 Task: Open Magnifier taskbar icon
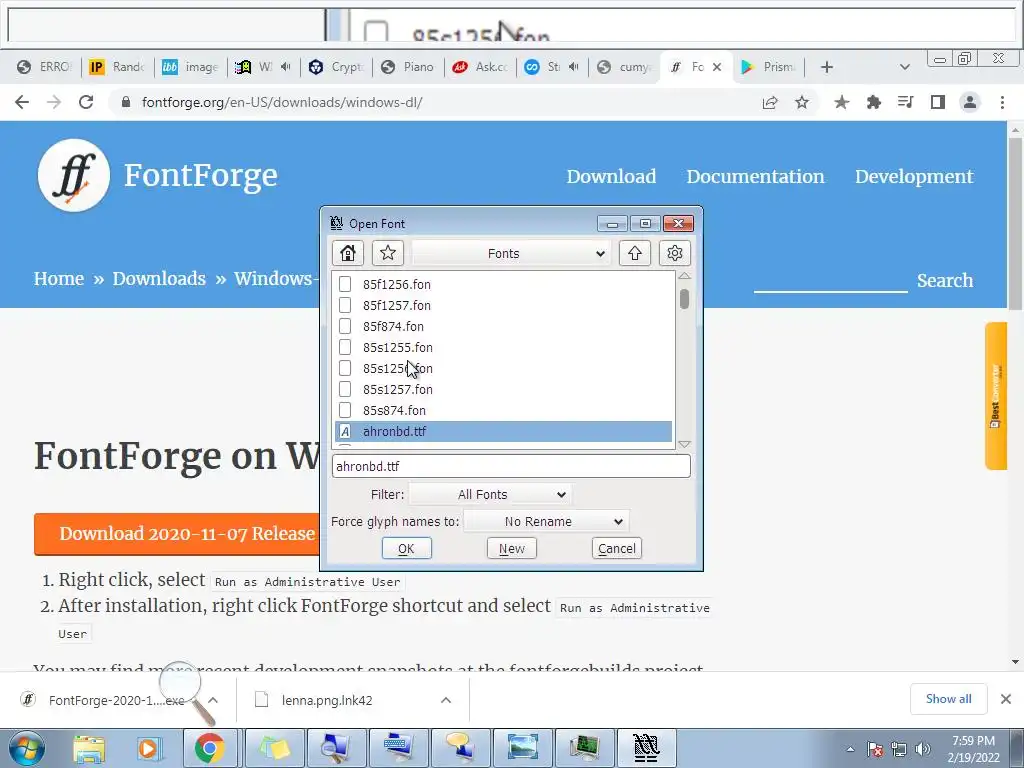336,748
